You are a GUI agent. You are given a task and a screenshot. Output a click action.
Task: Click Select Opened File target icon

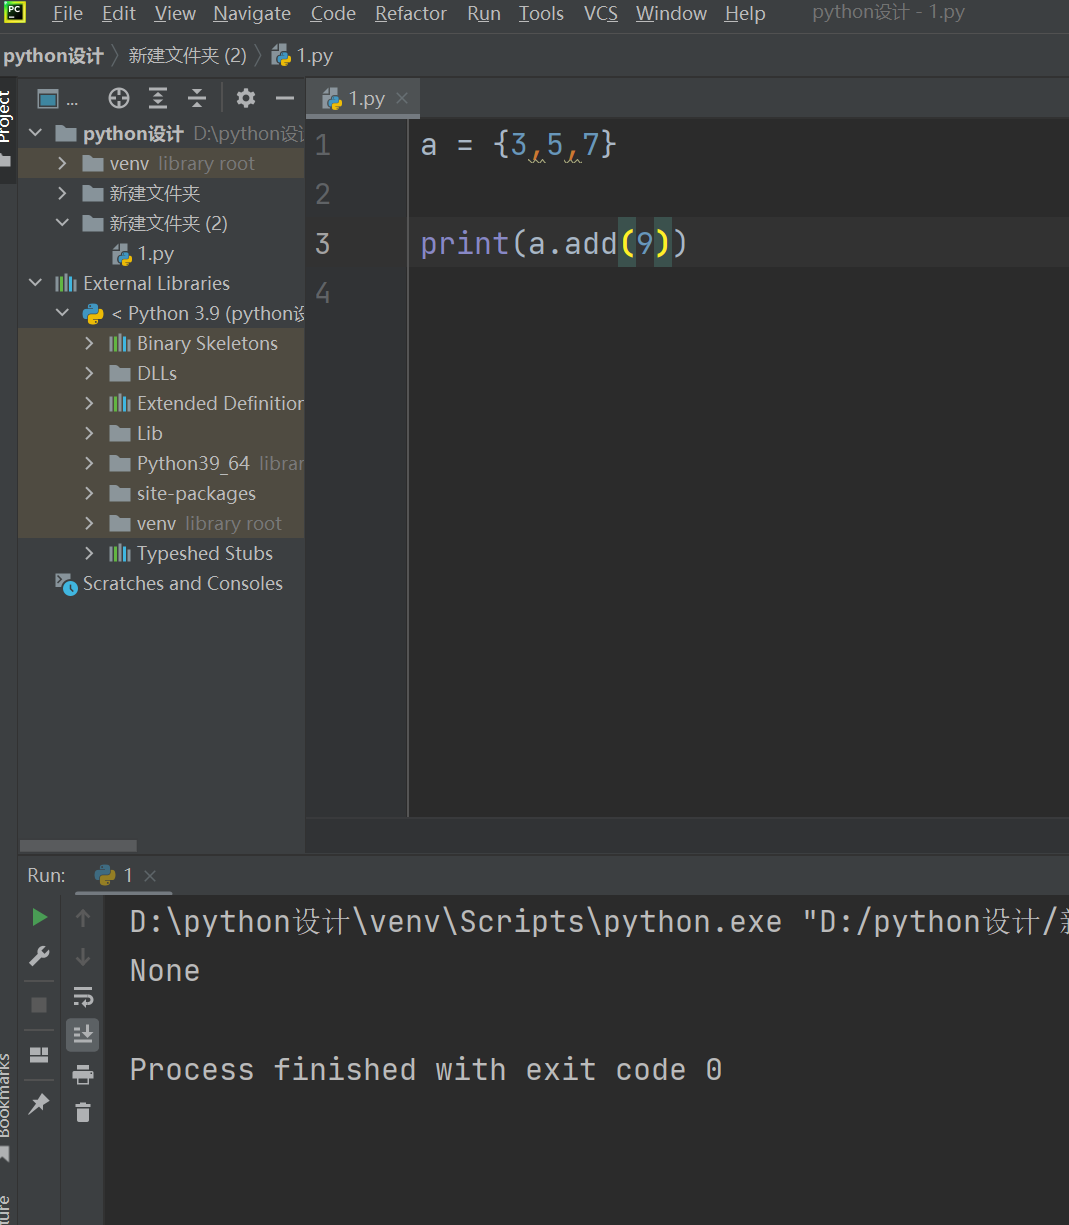tap(119, 98)
